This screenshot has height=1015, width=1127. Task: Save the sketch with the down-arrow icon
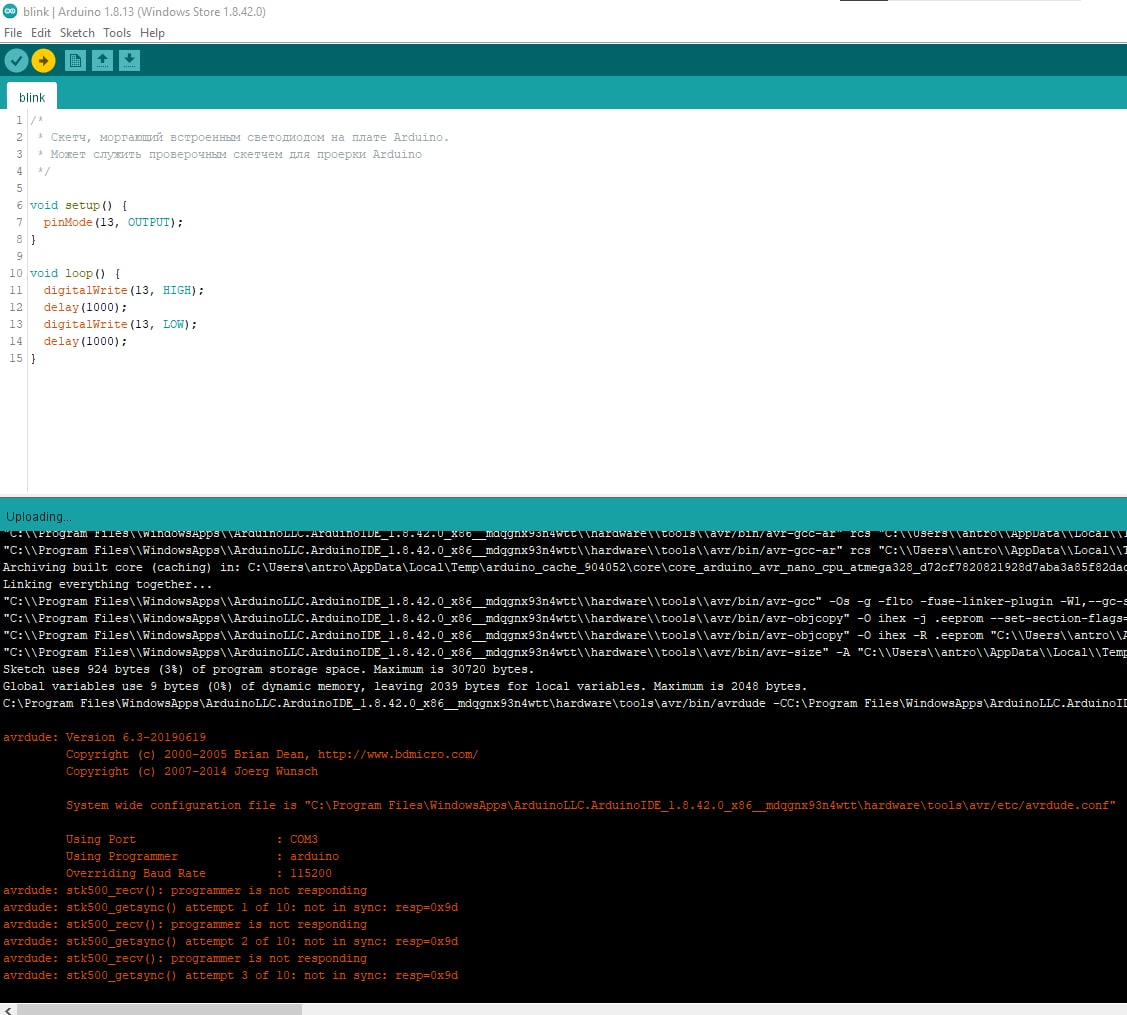[x=129, y=60]
